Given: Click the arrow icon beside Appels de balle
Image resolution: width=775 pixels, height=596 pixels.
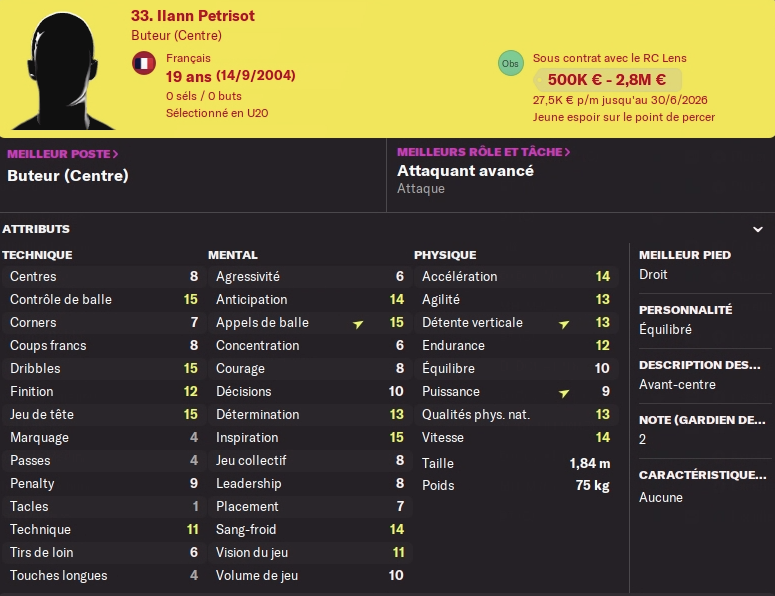Looking at the screenshot, I should [x=358, y=323].
